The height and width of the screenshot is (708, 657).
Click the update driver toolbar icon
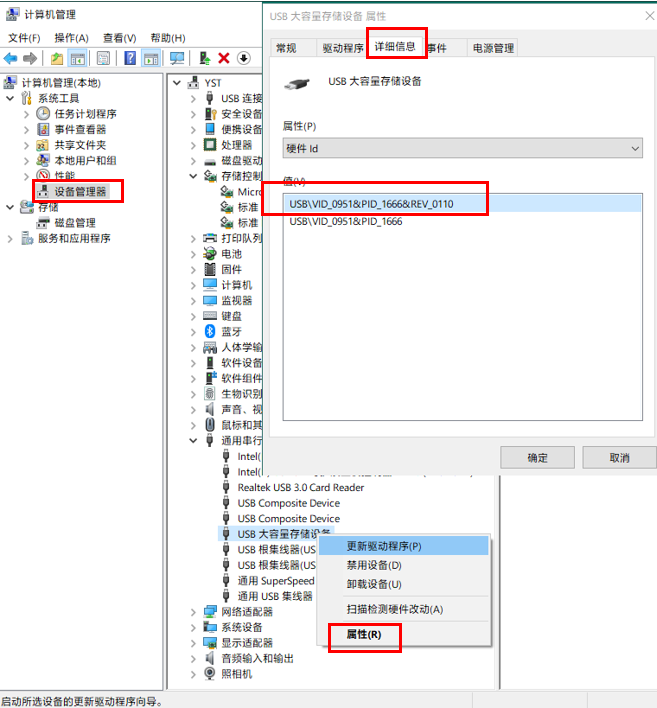(204, 59)
